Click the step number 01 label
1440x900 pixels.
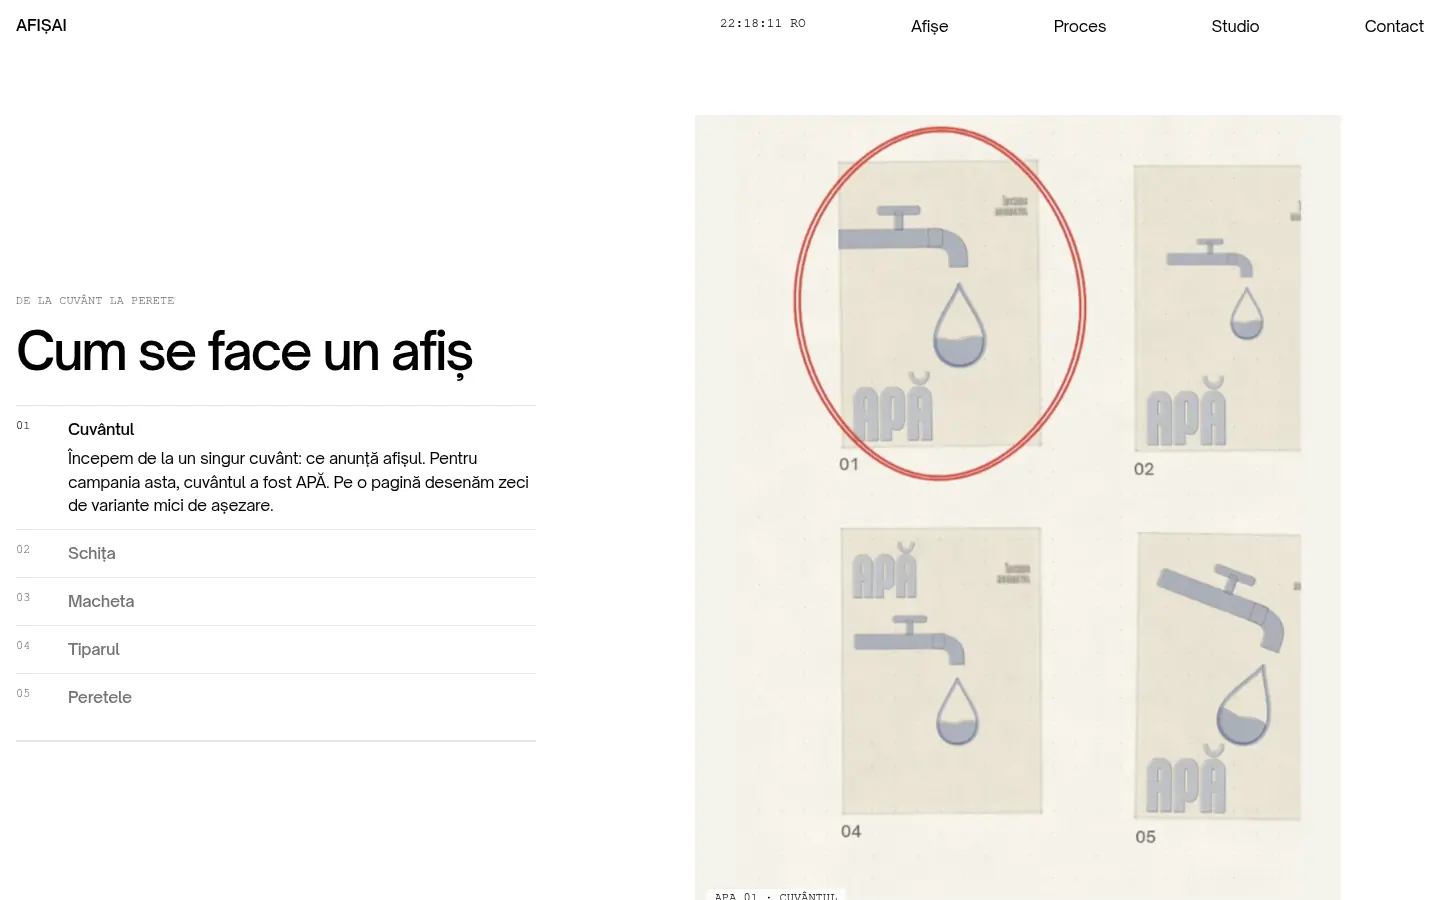coord(23,425)
